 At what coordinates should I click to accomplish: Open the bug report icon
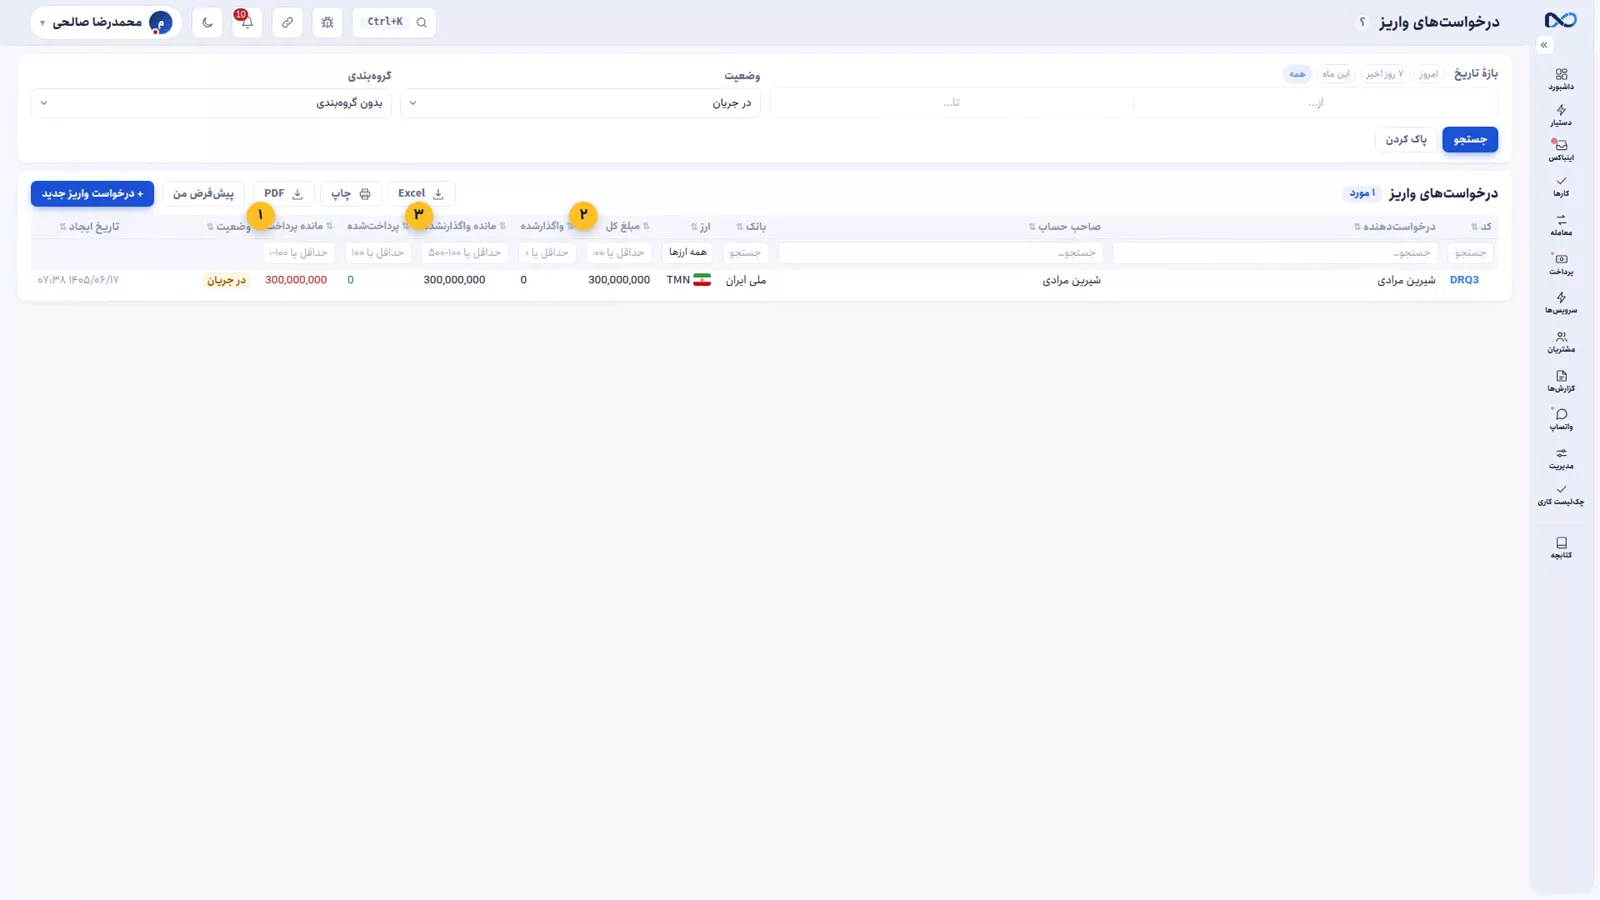(327, 22)
